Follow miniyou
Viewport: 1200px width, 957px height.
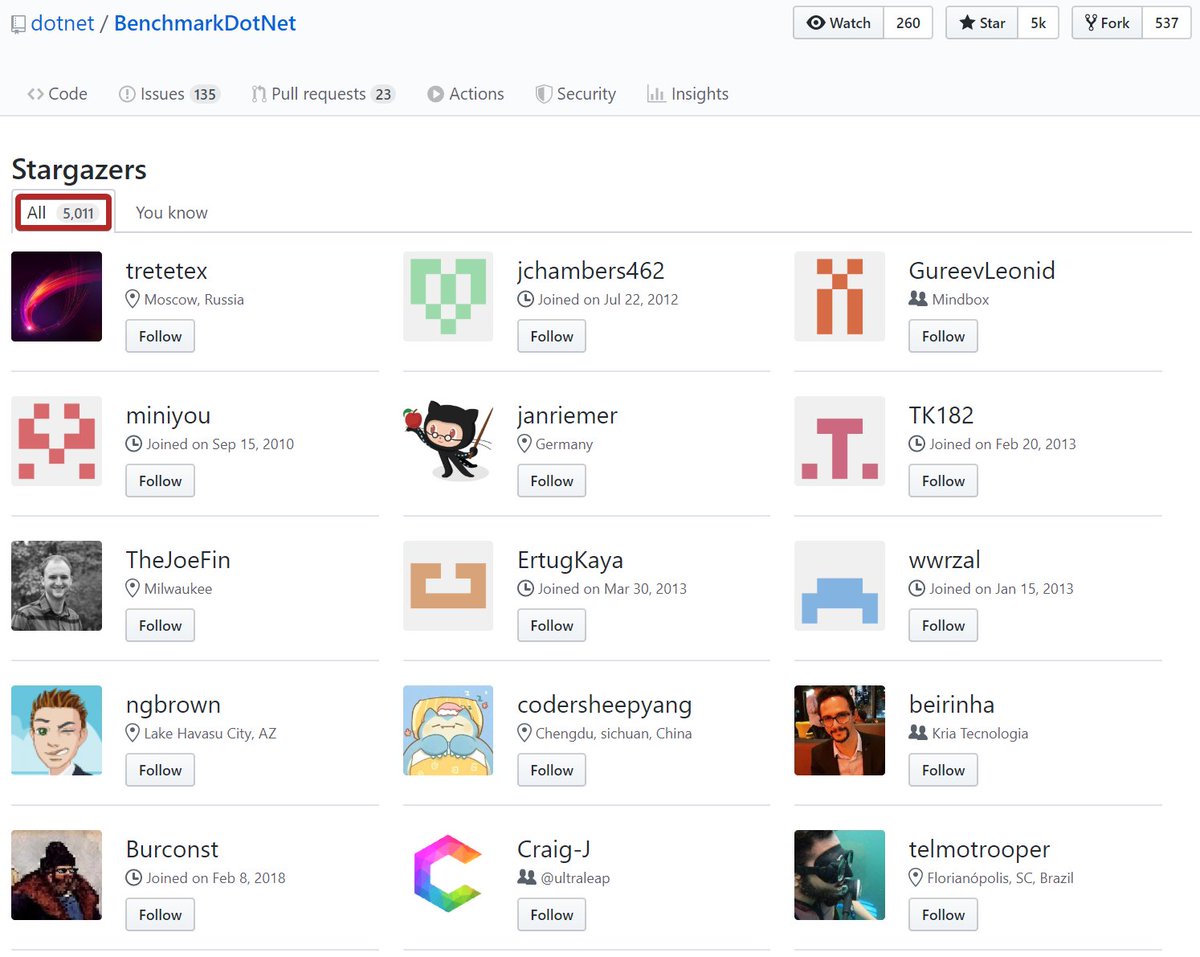[160, 481]
